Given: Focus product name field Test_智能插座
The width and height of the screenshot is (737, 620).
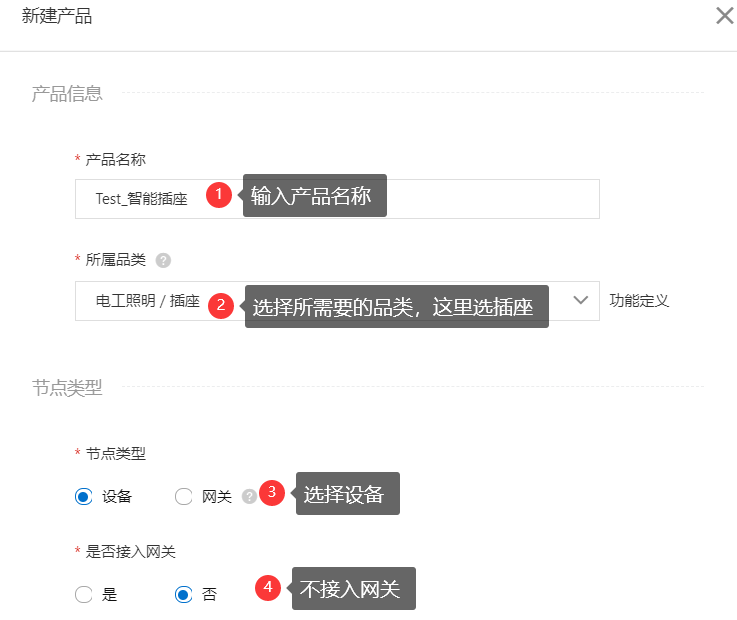Looking at the screenshot, I should tap(337, 199).
